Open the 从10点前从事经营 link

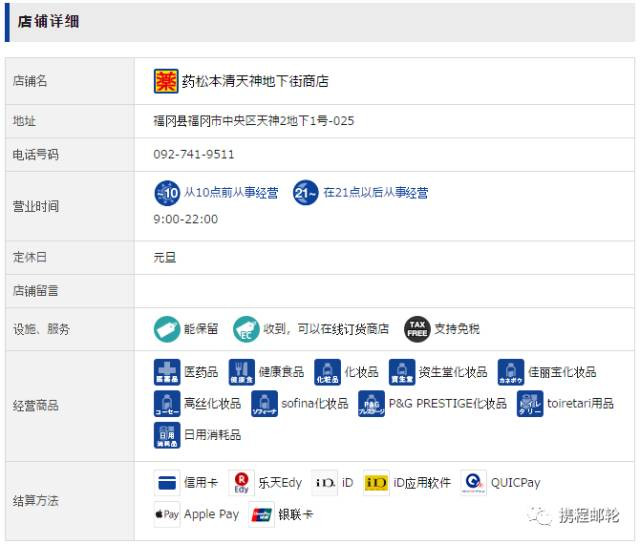(231, 192)
